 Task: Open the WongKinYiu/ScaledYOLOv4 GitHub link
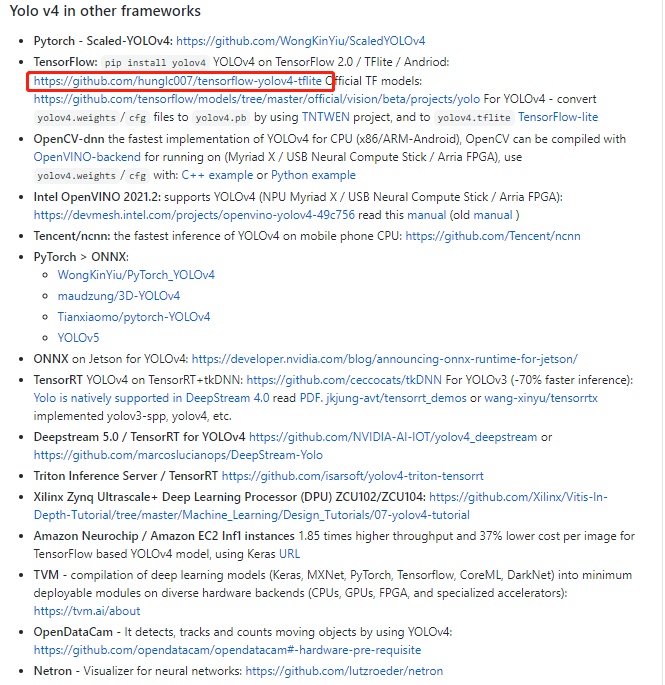point(300,41)
